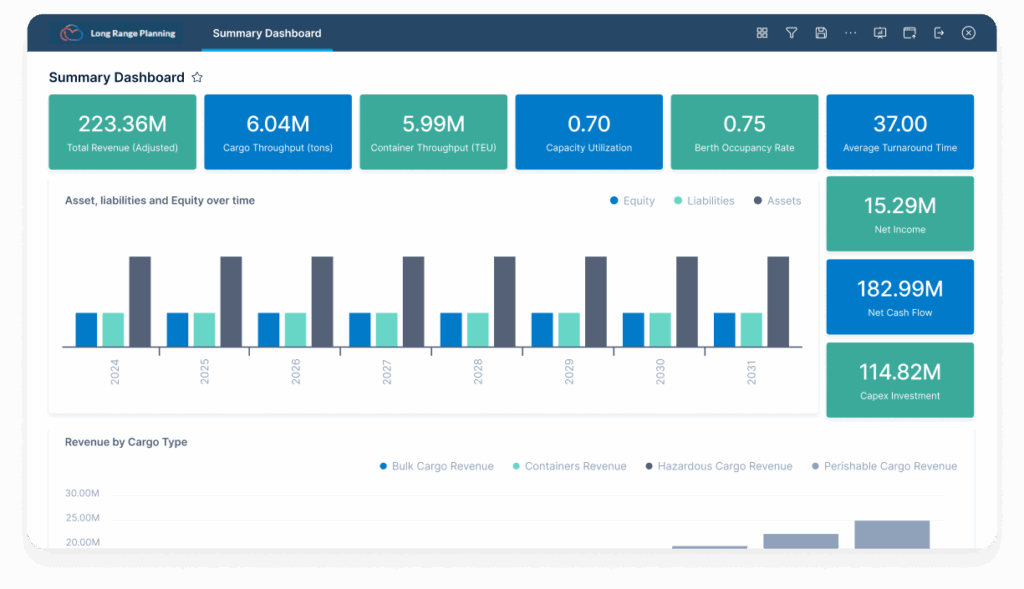Open the presentation mode icon
1024x589 pixels.
(880, 33)
